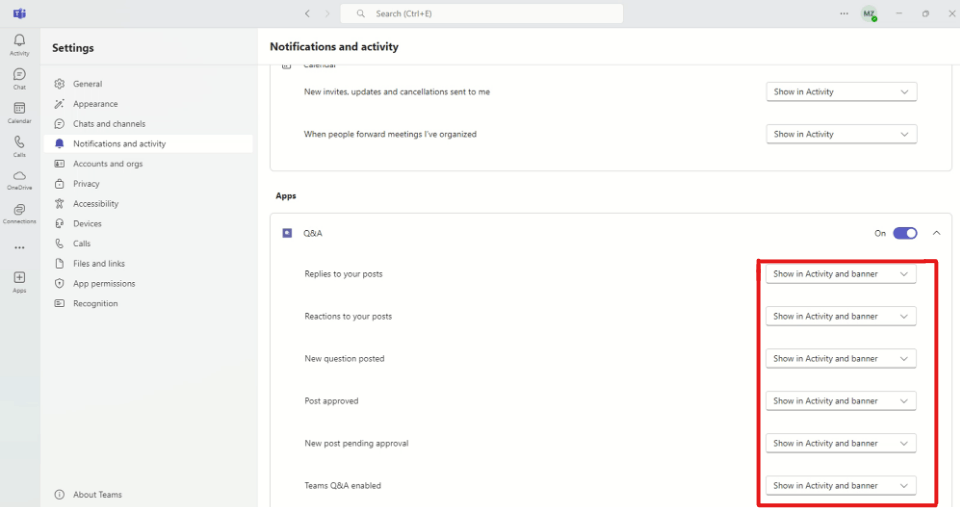Select Accounts and orgs settings
This screenshot has height=508, width=960.
(x=148, y=164)
